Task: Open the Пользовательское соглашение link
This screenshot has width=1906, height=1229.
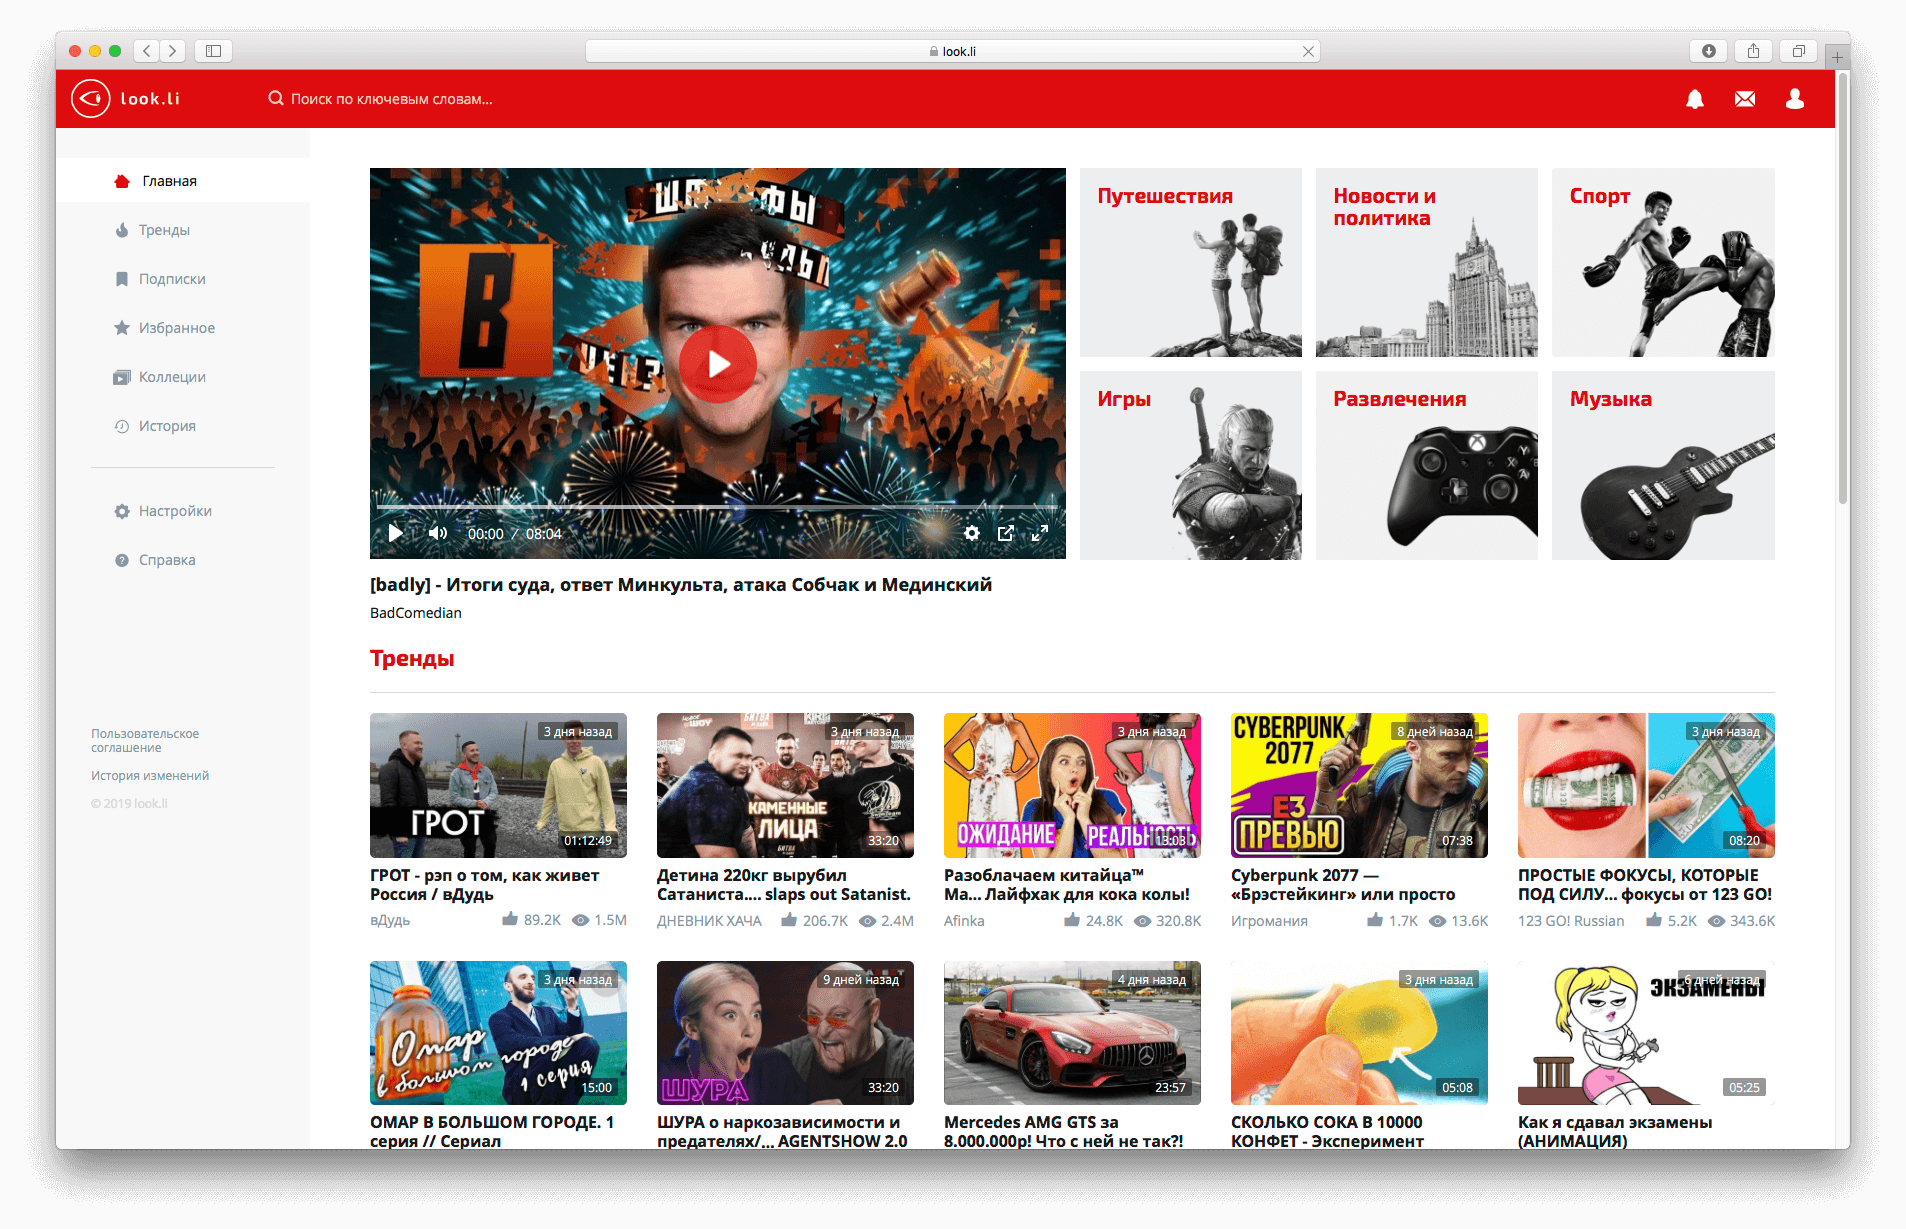Action: click(144, 740)
